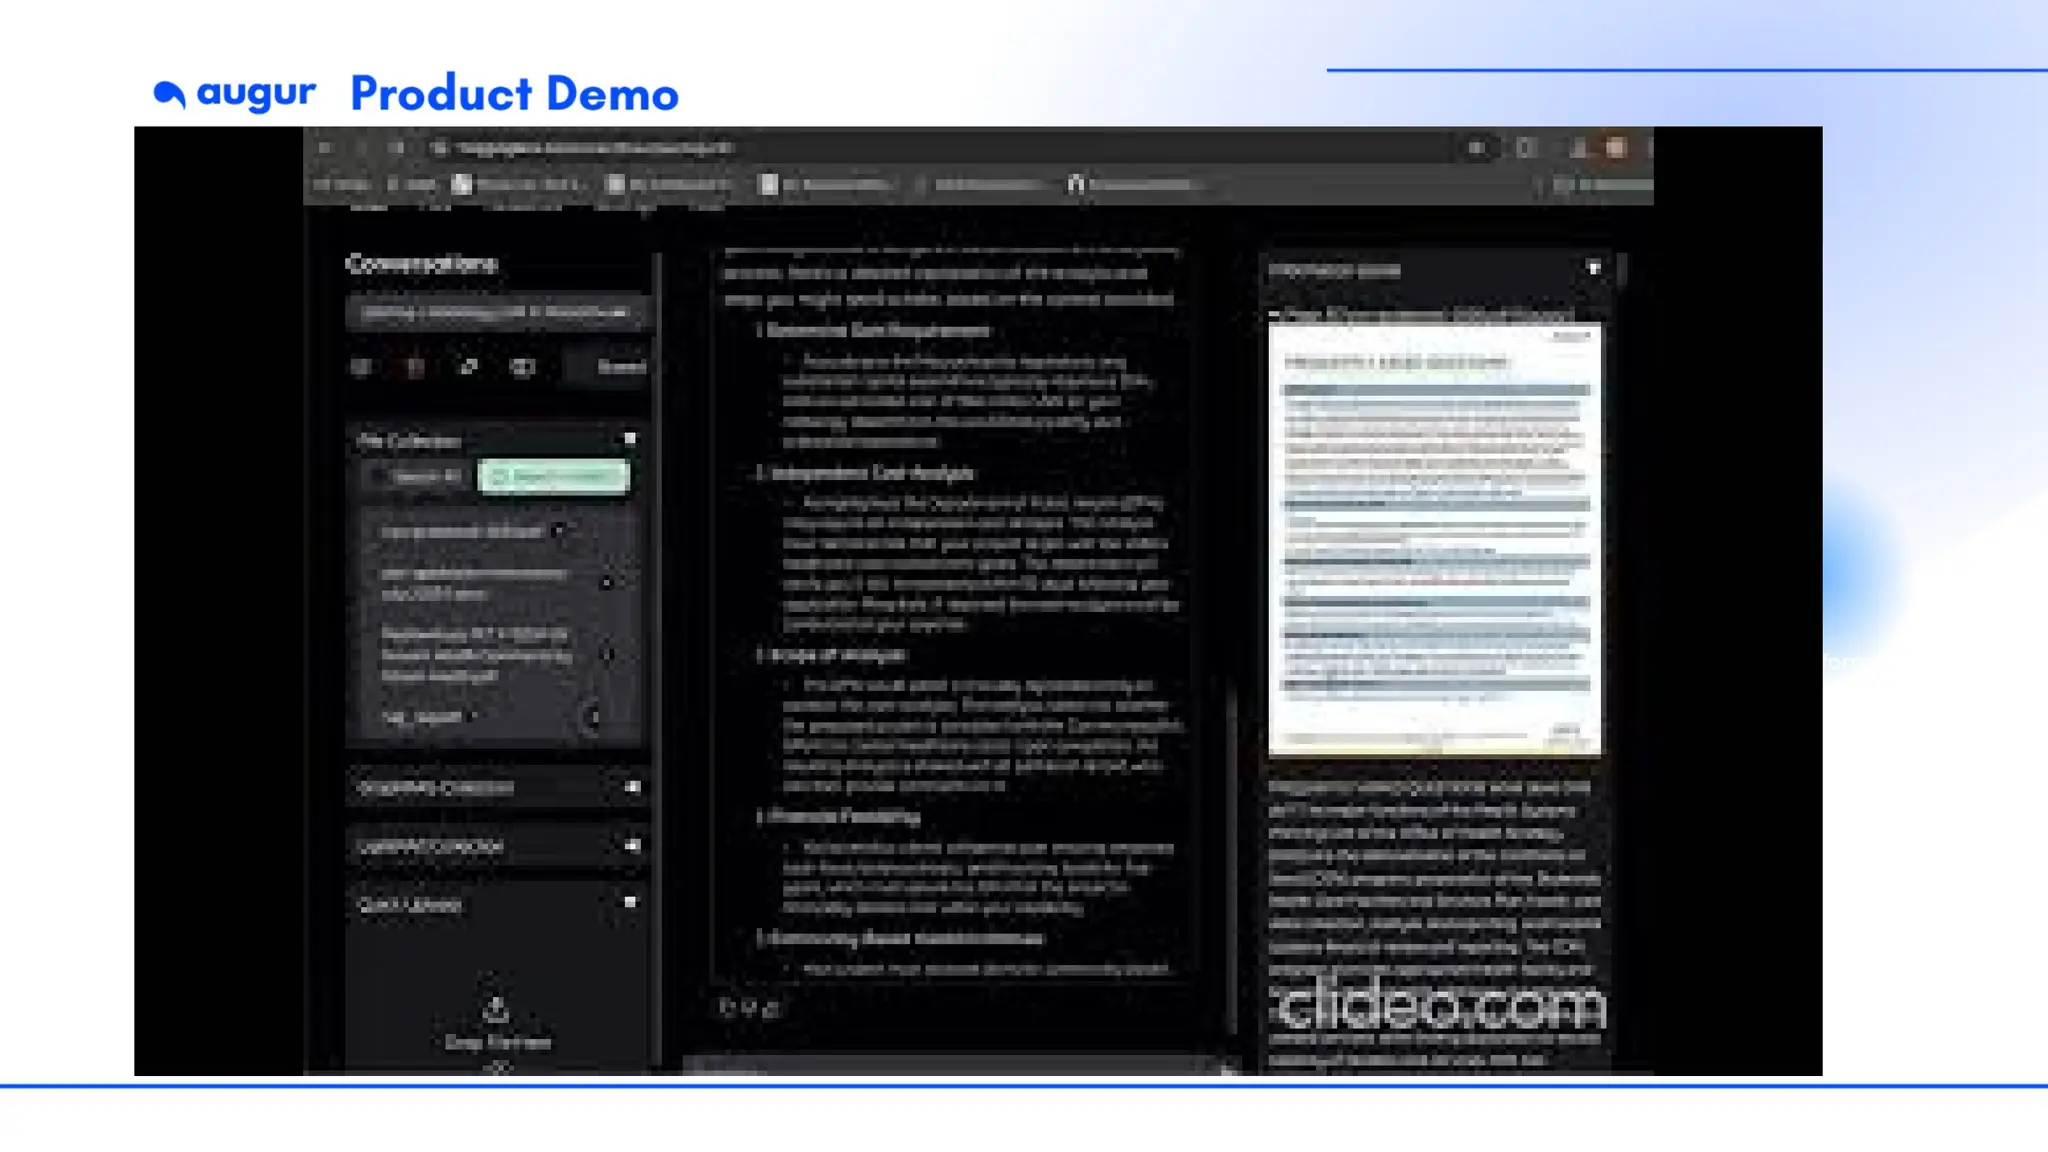Select the green highlighted search option
Viewport: 2048px width, 1152px height.
click(x=554, y=476)
